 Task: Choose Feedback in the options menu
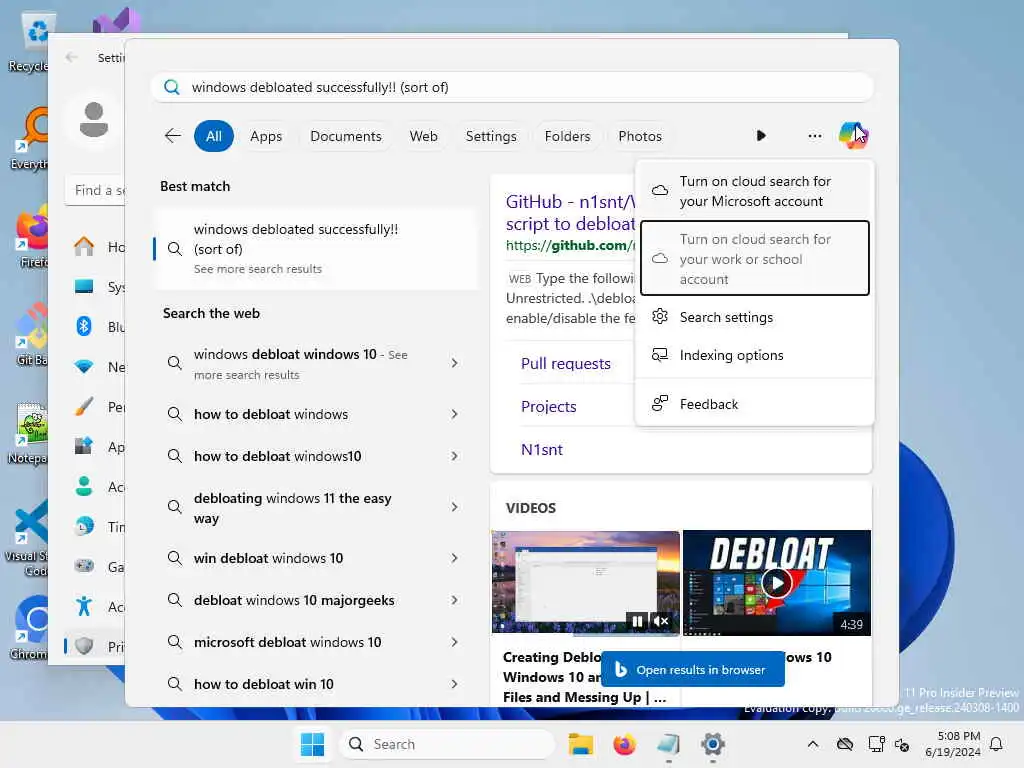coord(754,404)
